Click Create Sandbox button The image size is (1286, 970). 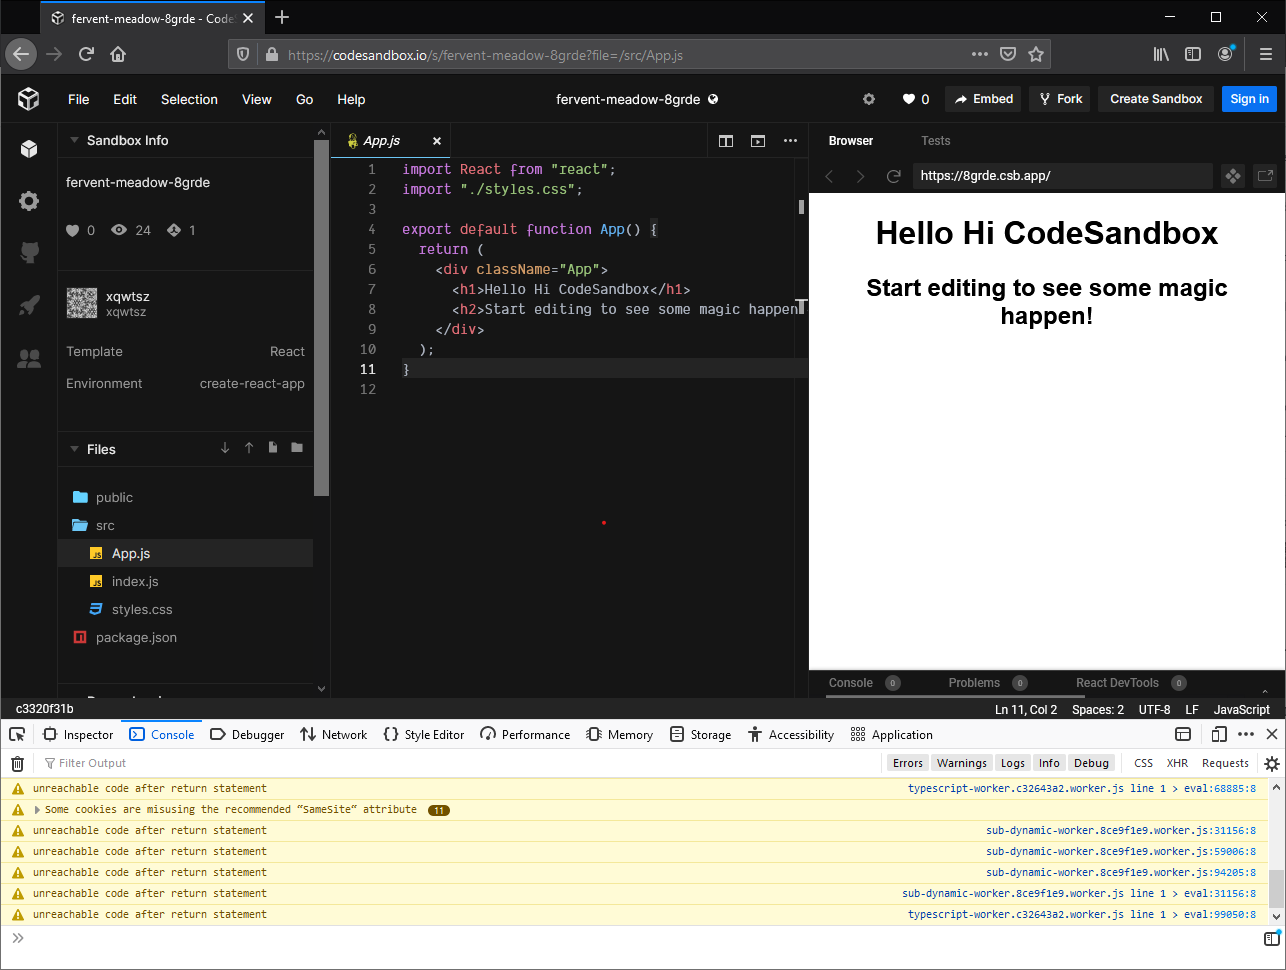[1156, 99]
